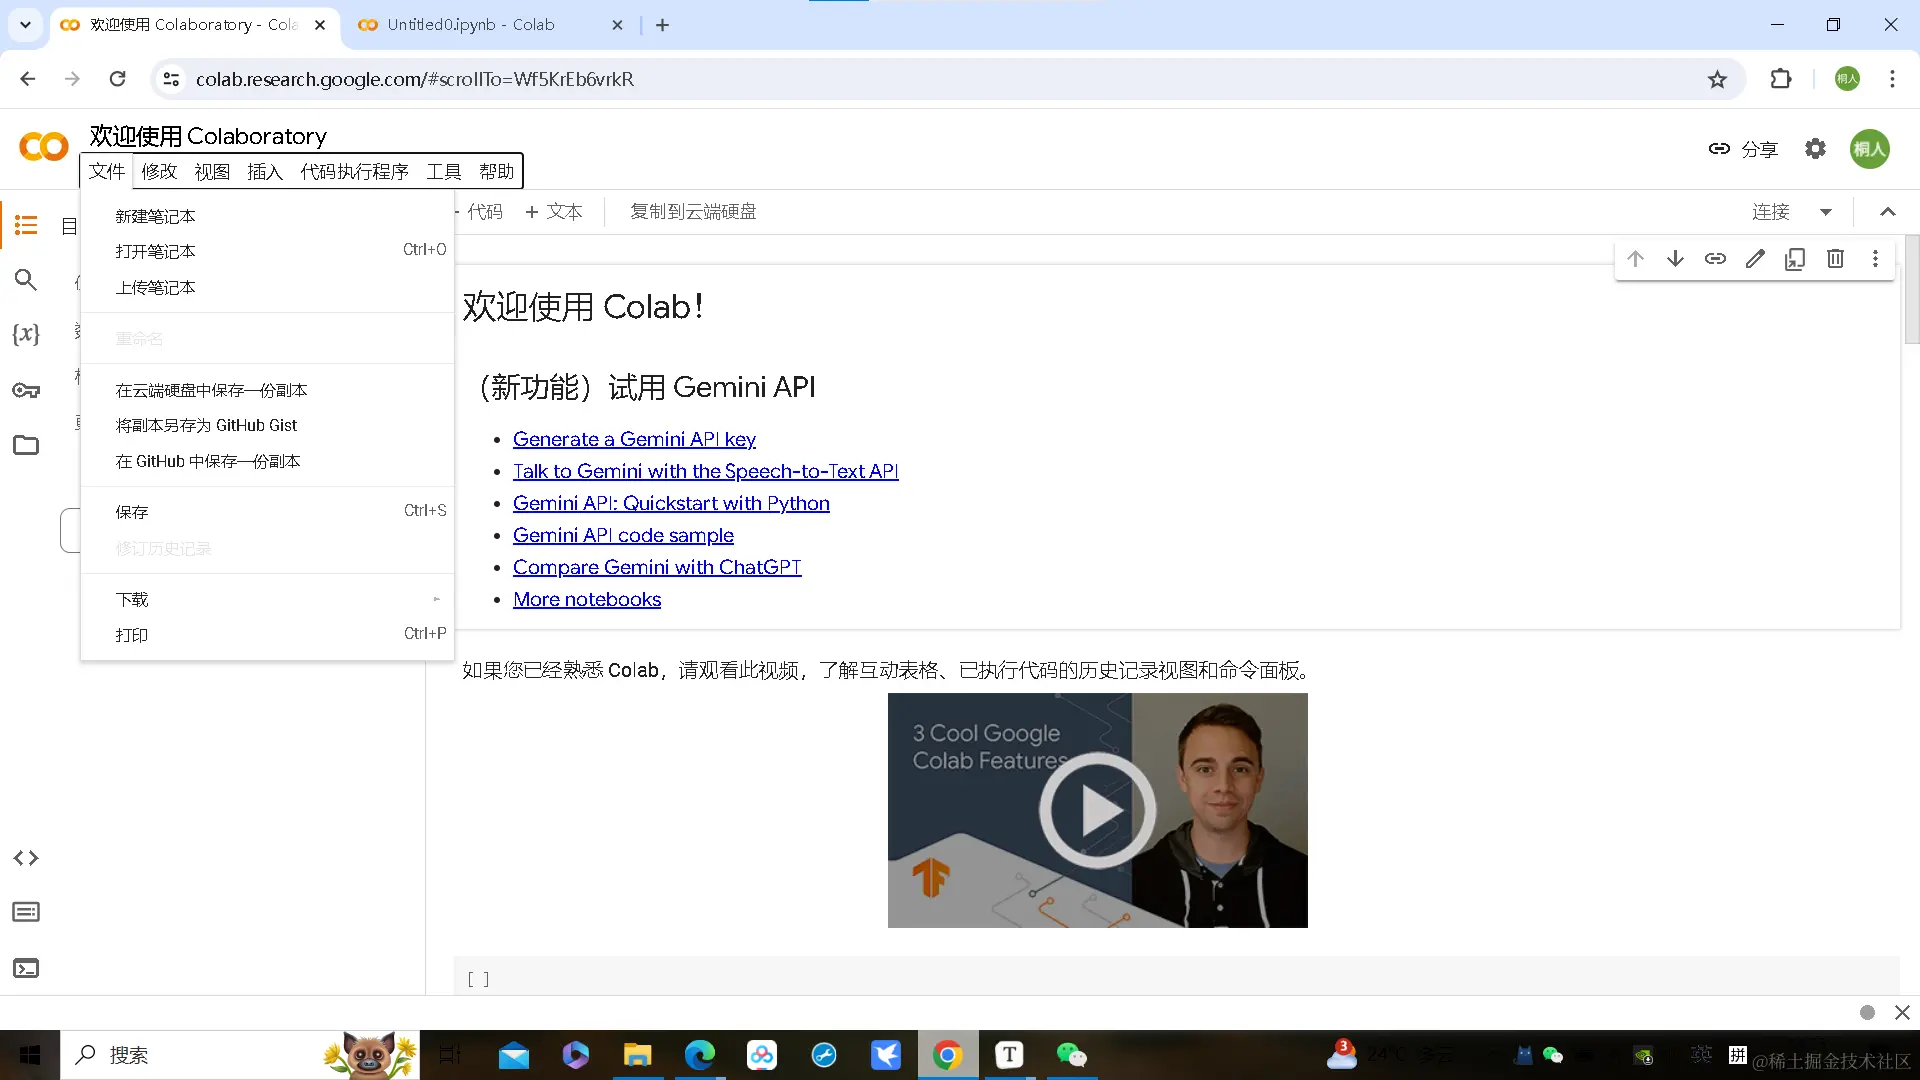This screenshot has height=1080, width=1920.
Task: Open the Secrets (key) panel
Action: [26, 390]
